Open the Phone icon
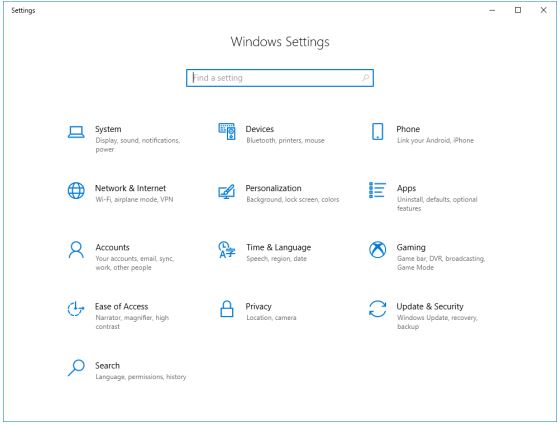The image size is (560, 425). point(378,131)
